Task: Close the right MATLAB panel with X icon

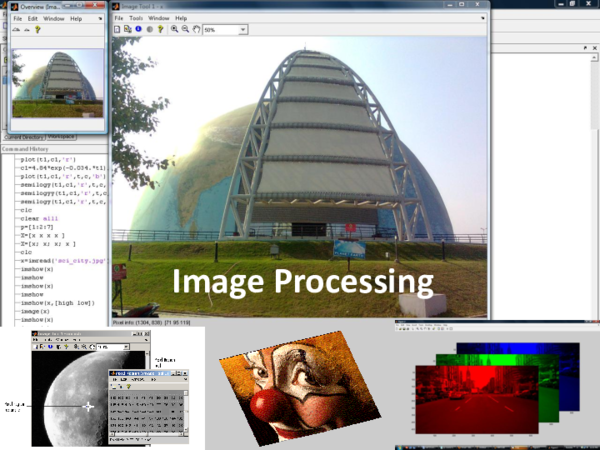Action: tap(595, 48)
